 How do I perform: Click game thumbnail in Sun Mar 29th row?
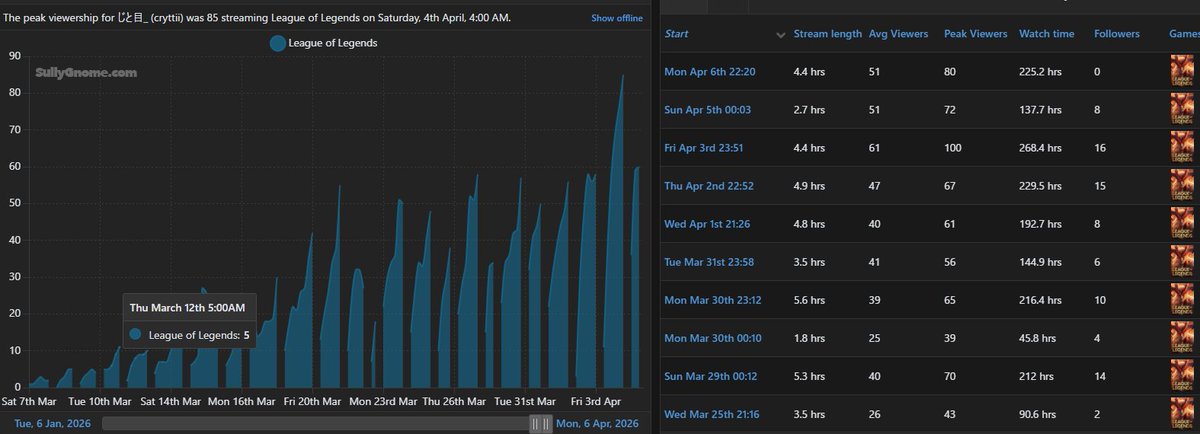click(x=1184, y=376)
